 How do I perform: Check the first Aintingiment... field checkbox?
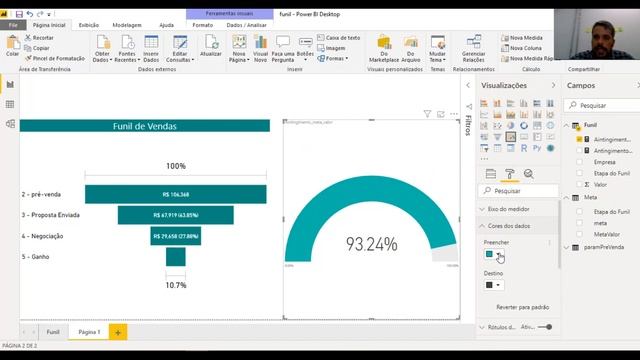coord(579,139)
